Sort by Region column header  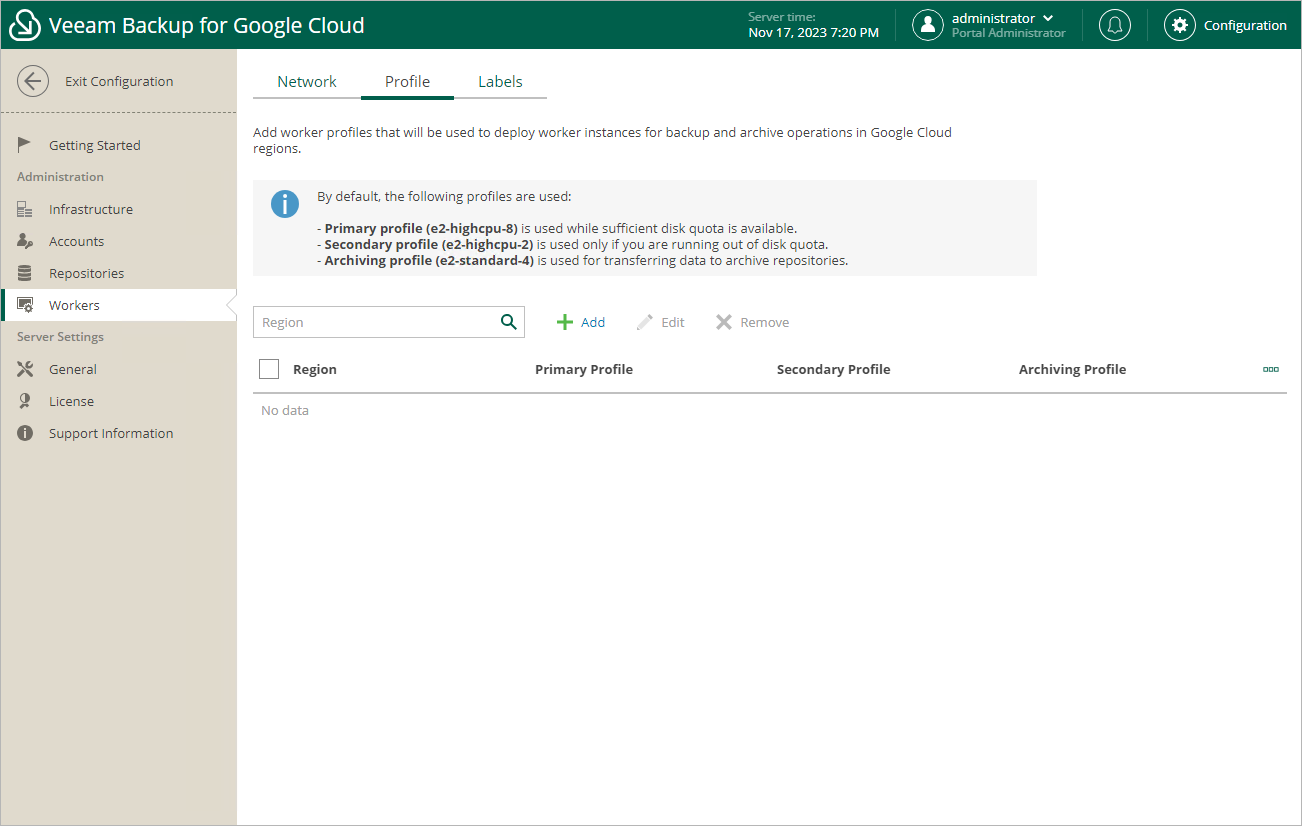point(315,369)
